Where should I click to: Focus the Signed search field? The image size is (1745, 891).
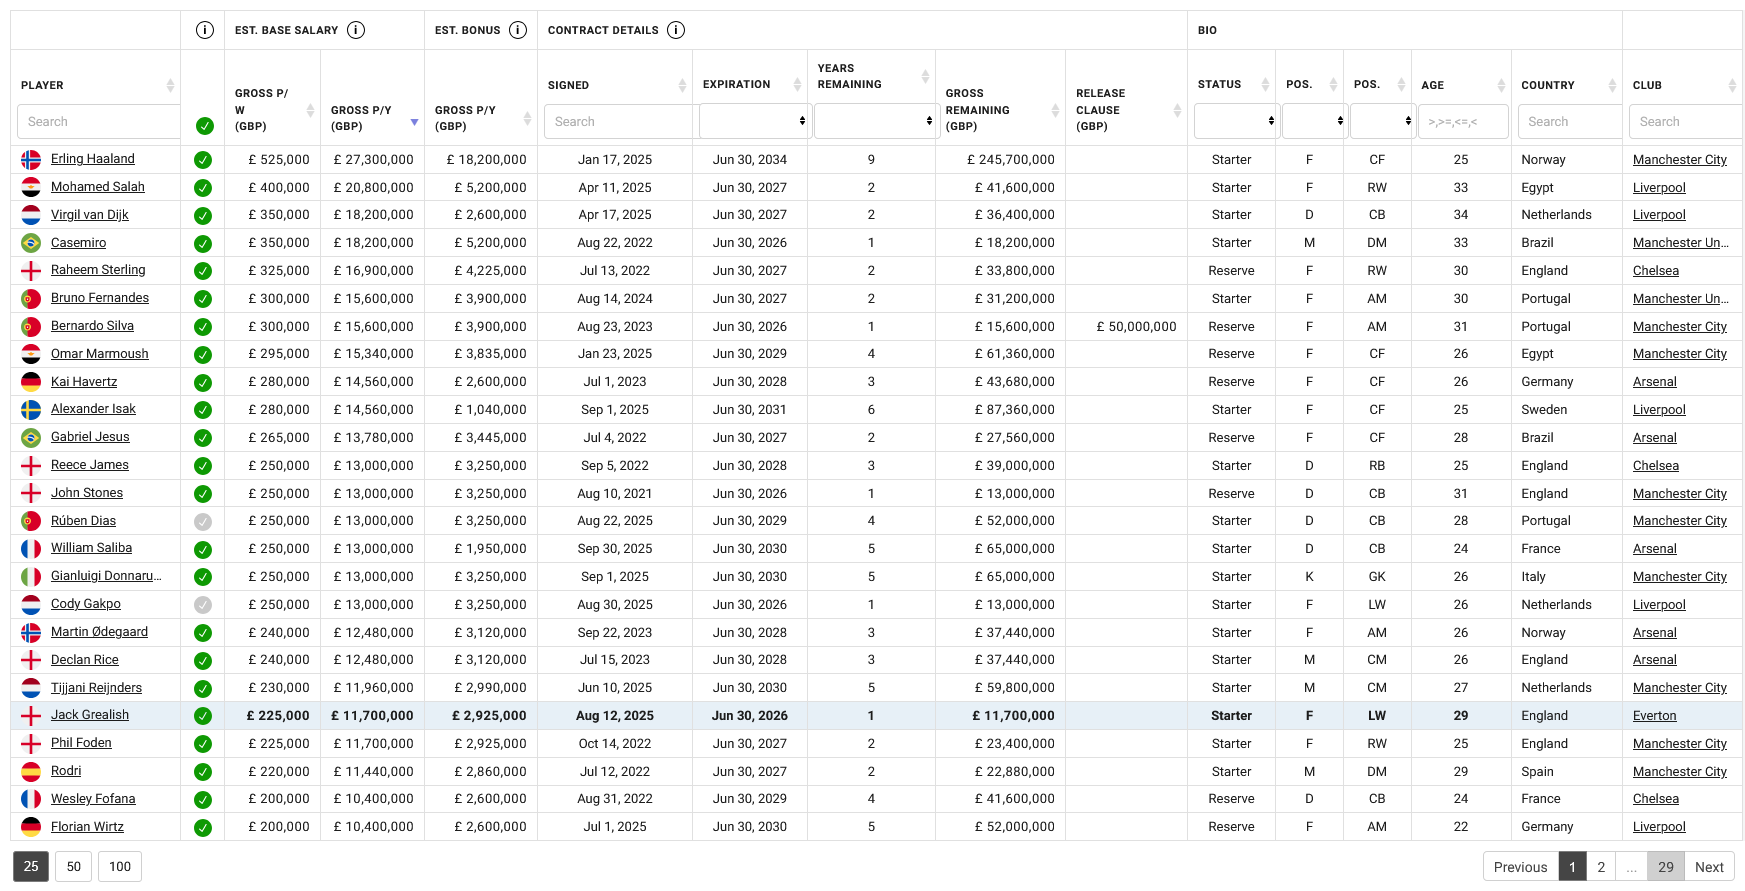[x=619, y=121]
